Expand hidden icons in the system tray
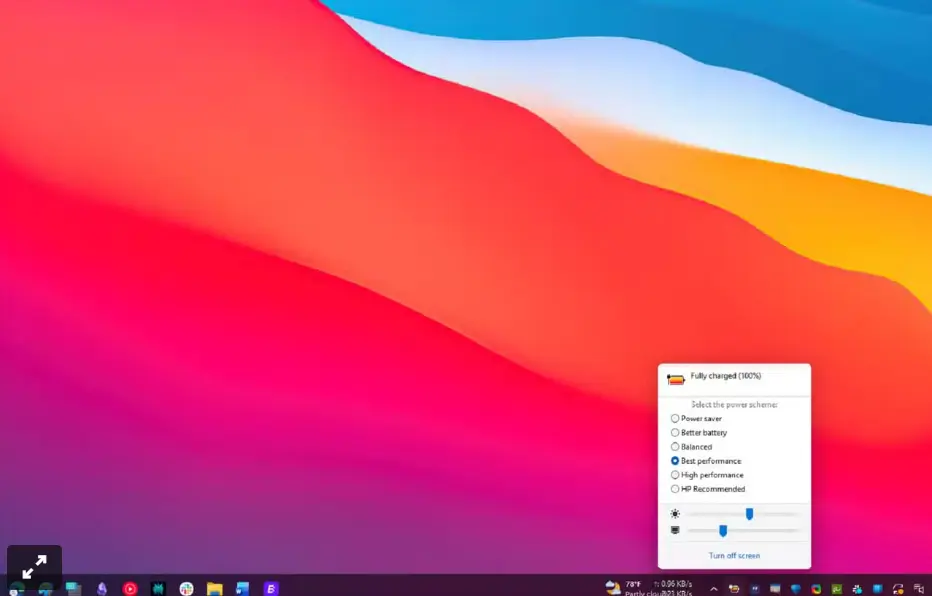This screenshot has height=596, width=932. 714,589
